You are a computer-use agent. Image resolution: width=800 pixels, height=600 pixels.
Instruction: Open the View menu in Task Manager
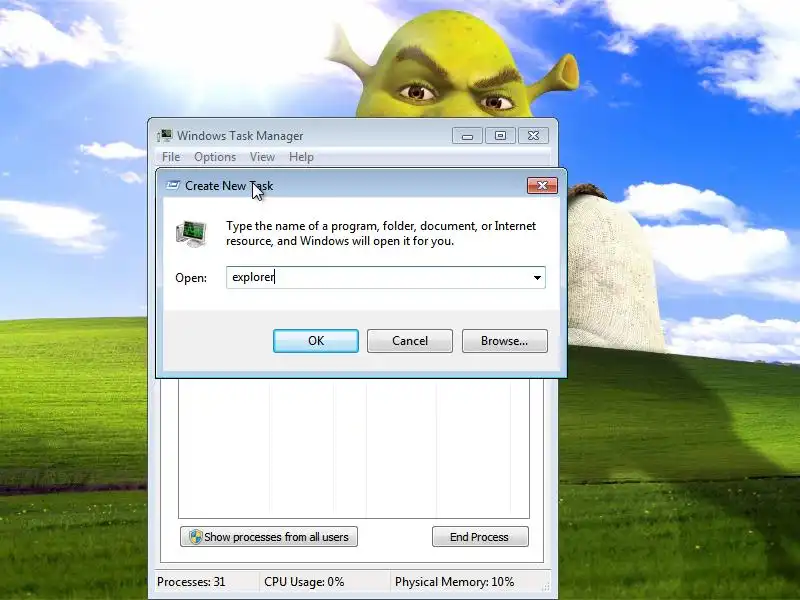pos(262,157)
